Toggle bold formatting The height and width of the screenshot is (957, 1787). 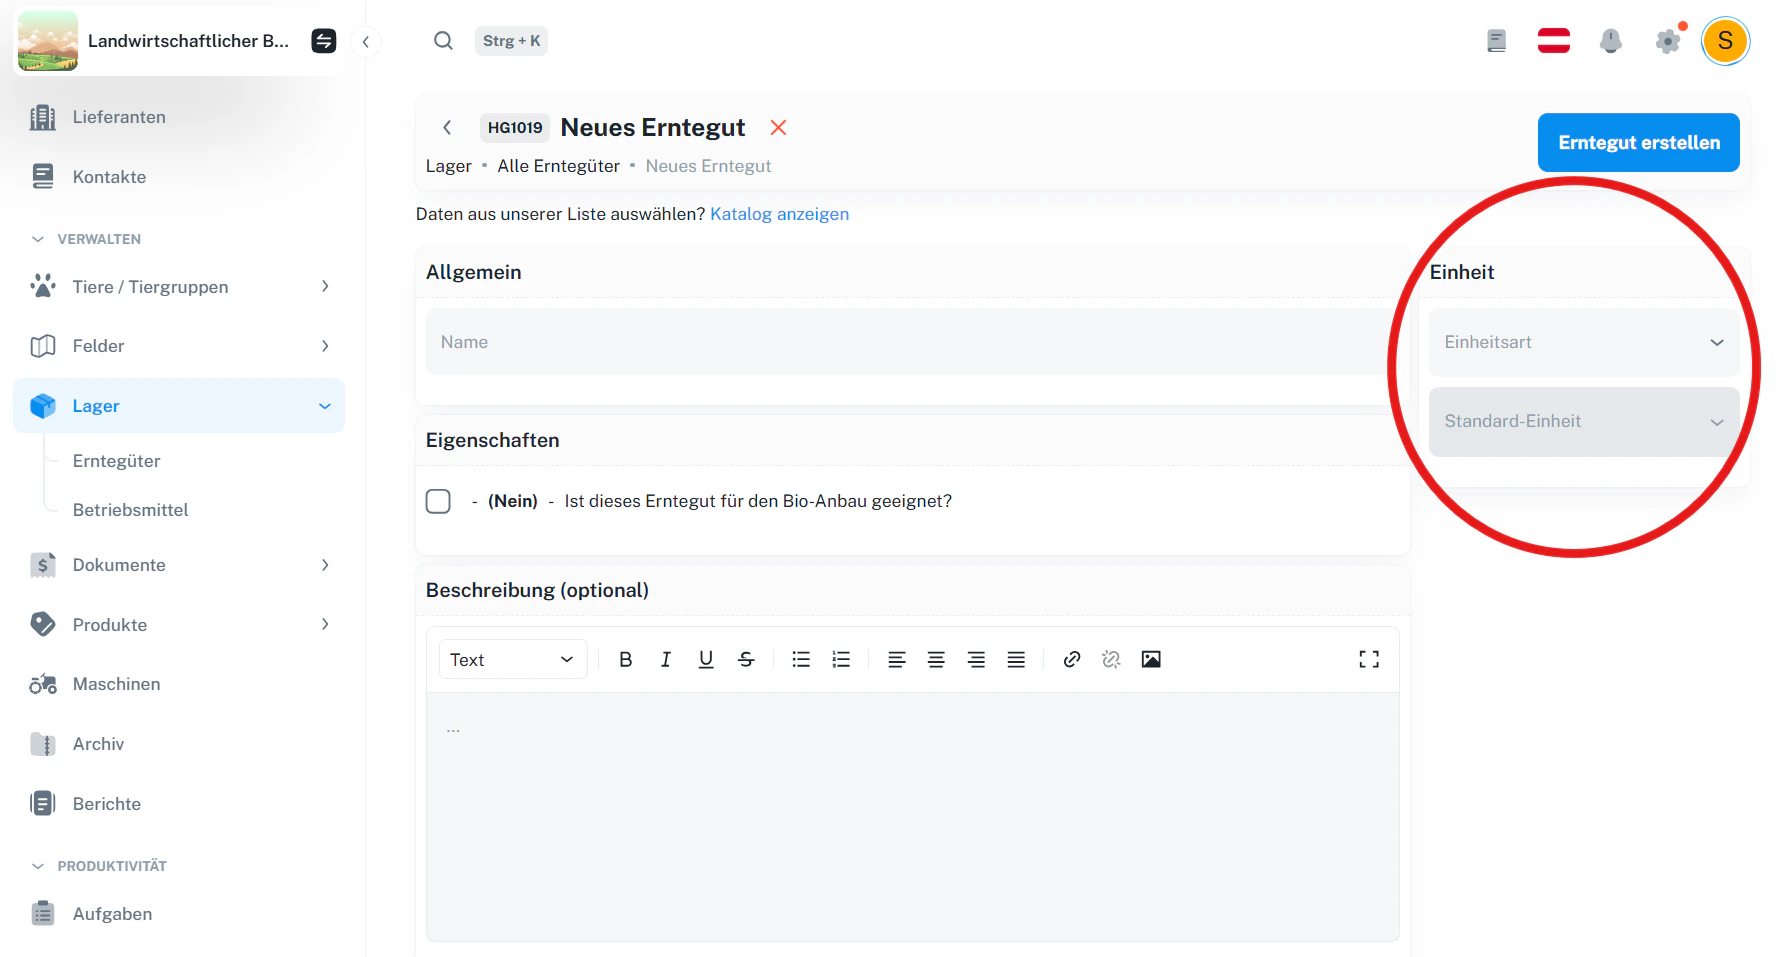626,660
